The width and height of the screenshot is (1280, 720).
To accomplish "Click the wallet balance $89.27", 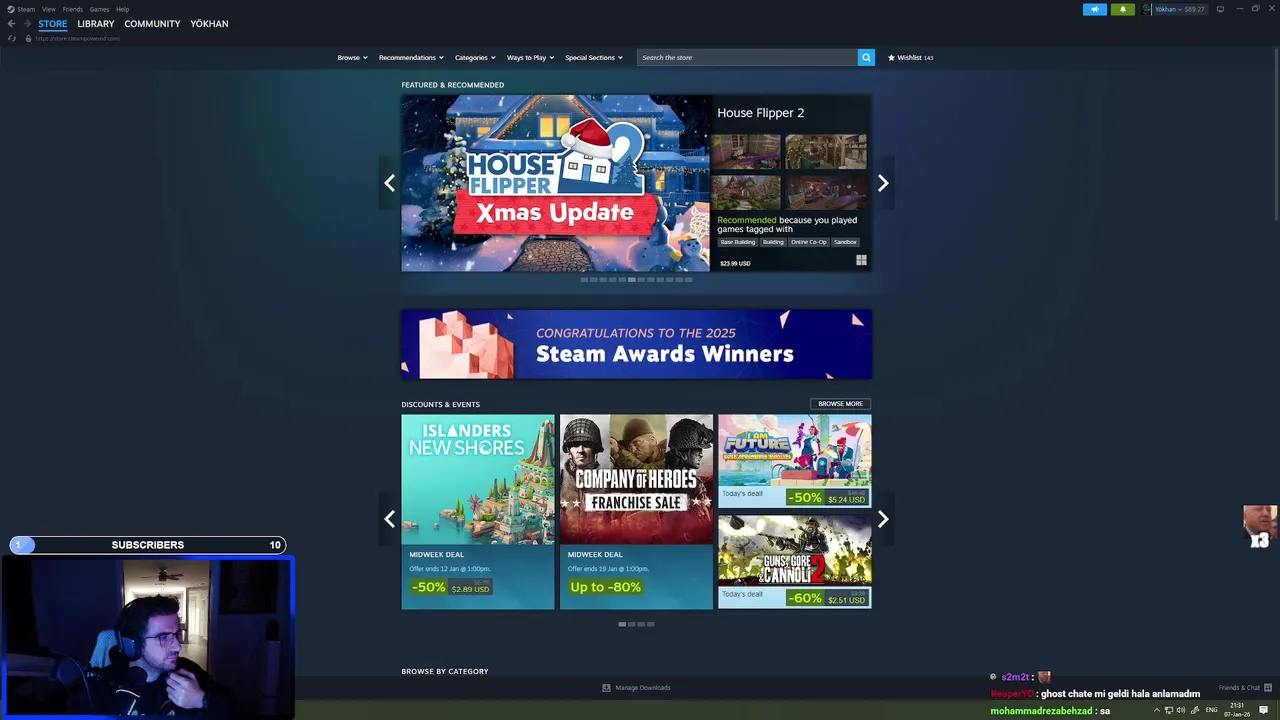I will point(1194,9).
